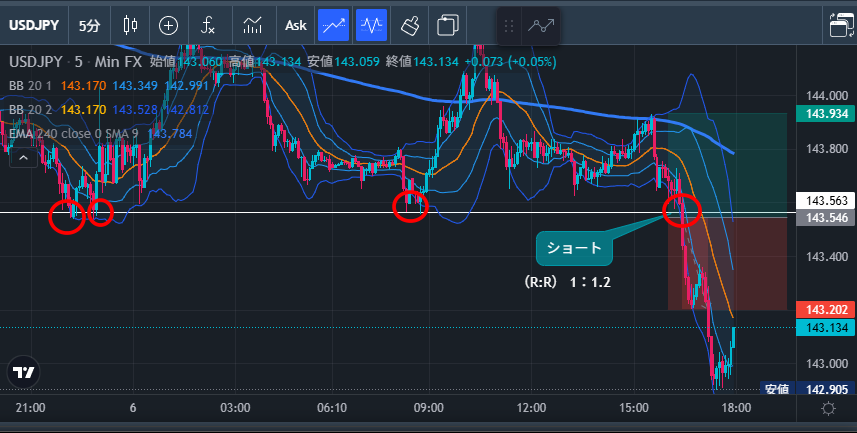Image resolution: width=857 pixels, height=433 pixels.
Task: Switch the Ask price display
Action: (295, 25)
